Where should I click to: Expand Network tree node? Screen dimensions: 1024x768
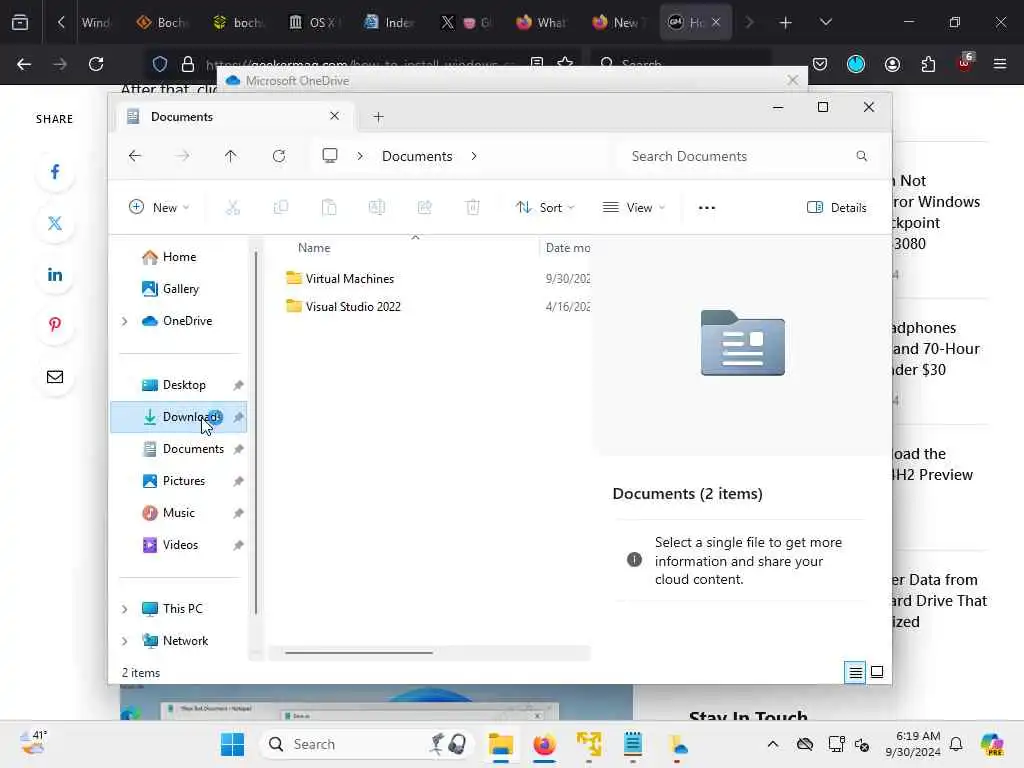(x=125, y=641)
